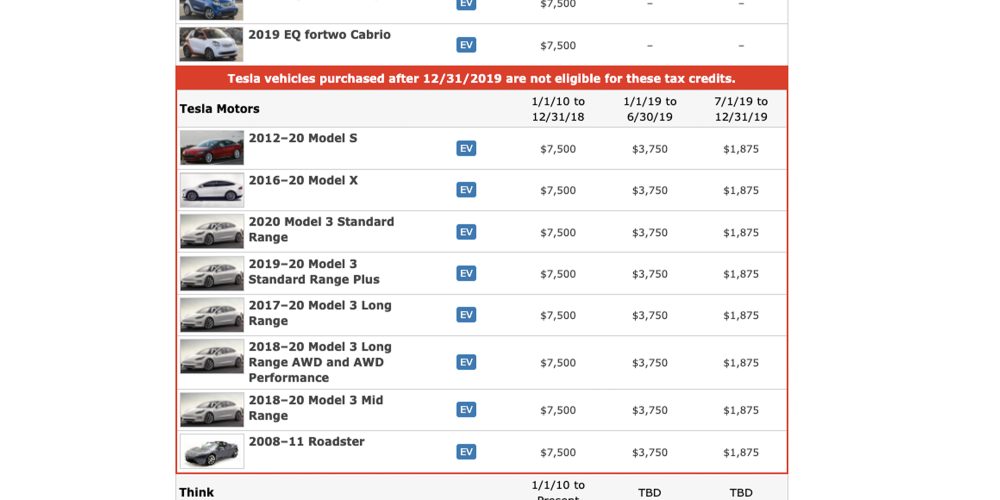The image size is (1000, 500).
Task: Open thumbnail for 2018–20 Model 3 Mid Range
Action: (211, 409)
